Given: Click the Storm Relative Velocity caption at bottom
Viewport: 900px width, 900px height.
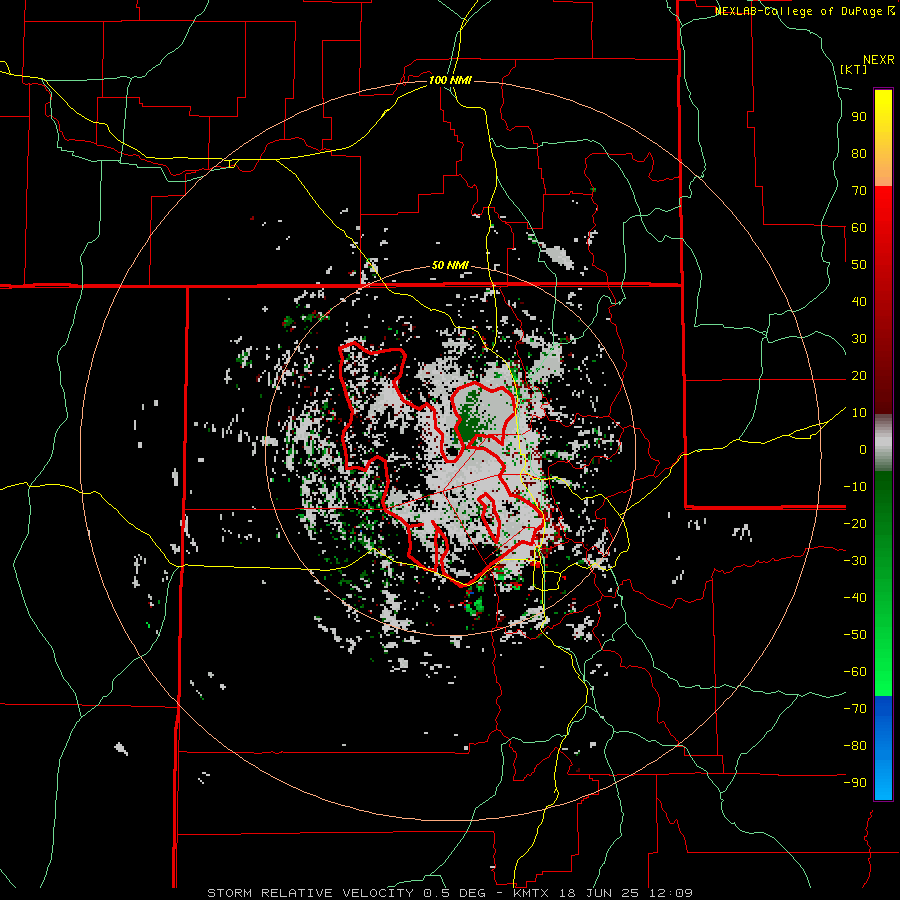Looking at the screenshot, I should [x=450, y=893].
